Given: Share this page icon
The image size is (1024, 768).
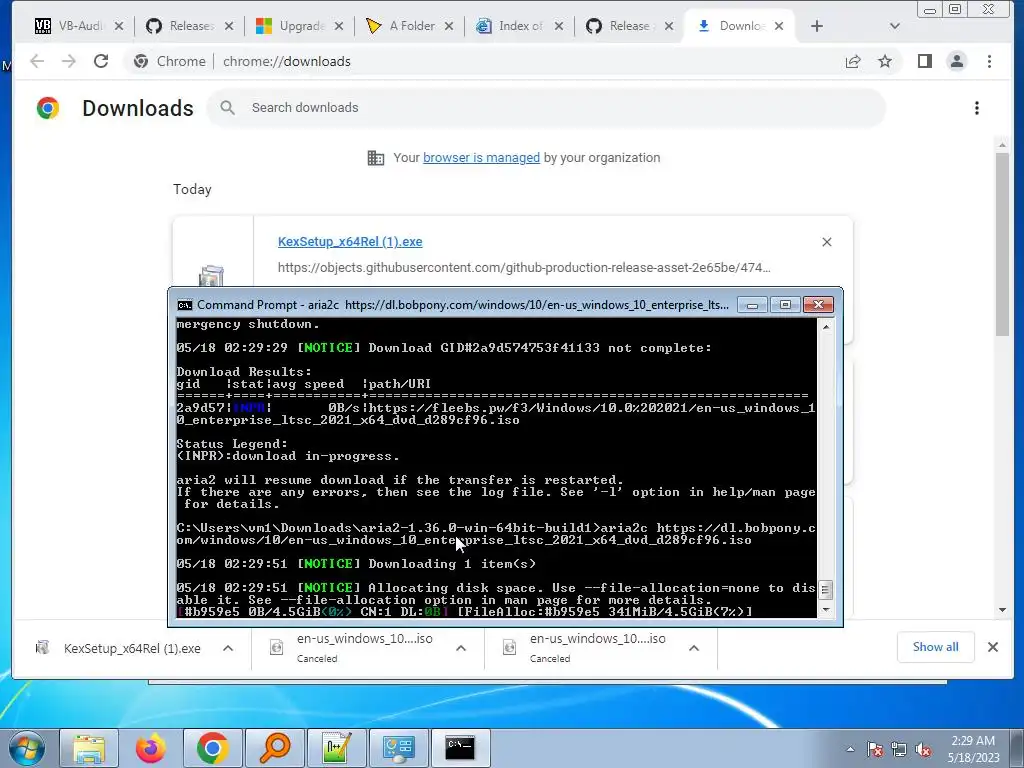Looking at the screenshot, I should pos(853,61).
